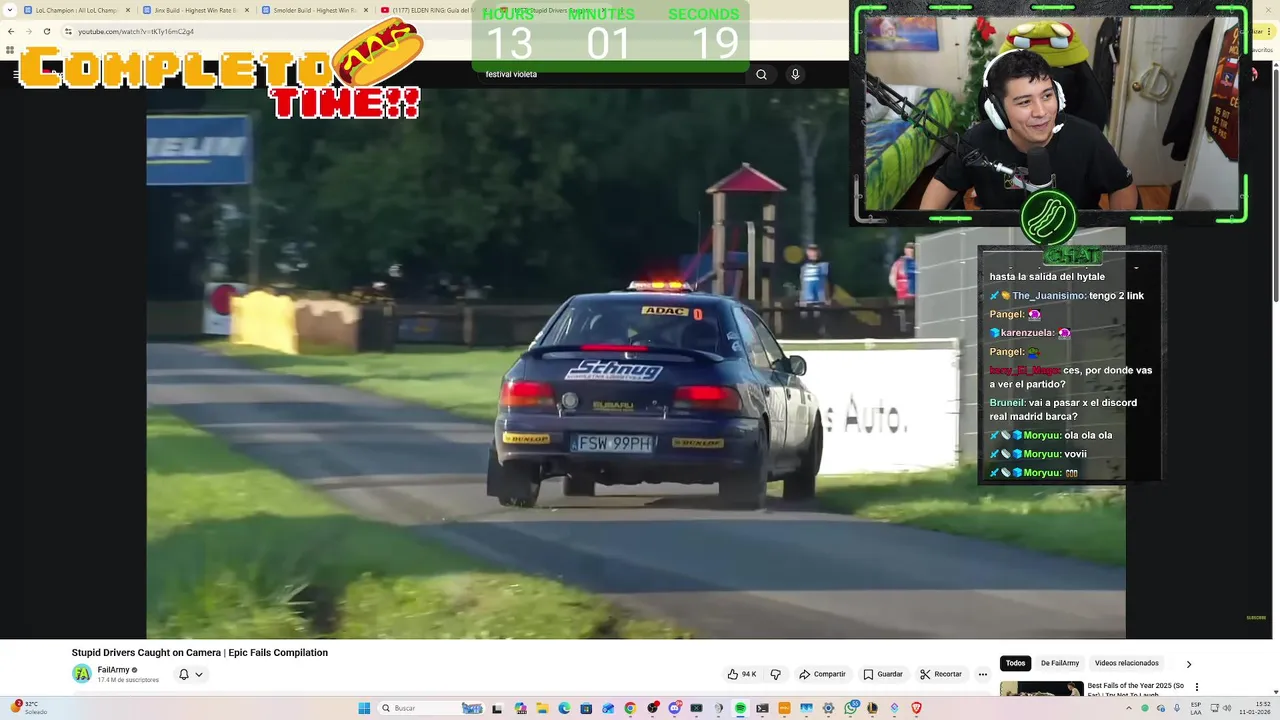Open Best Fails of the Year thumbnail
This screenshot has width=1280, height=720.
coord(1041,689)
